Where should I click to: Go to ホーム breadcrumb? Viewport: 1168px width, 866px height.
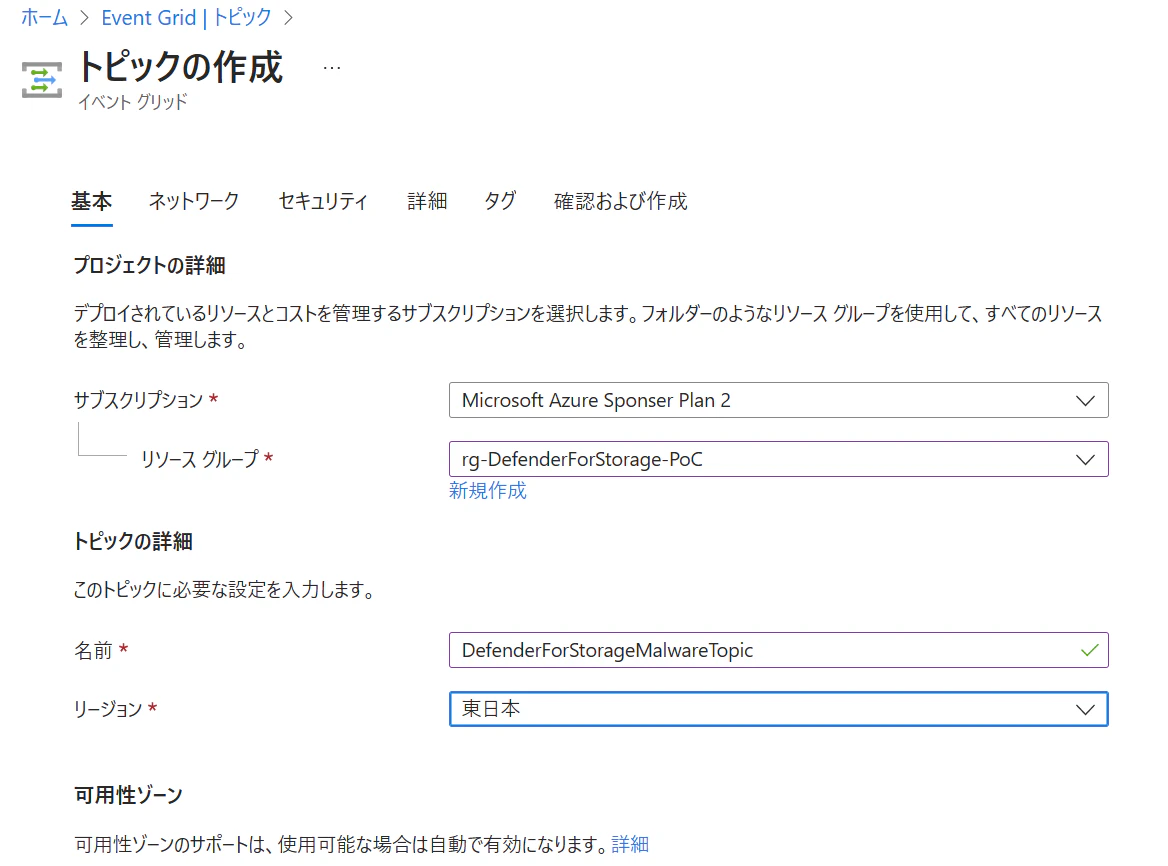tap(45, 17)
